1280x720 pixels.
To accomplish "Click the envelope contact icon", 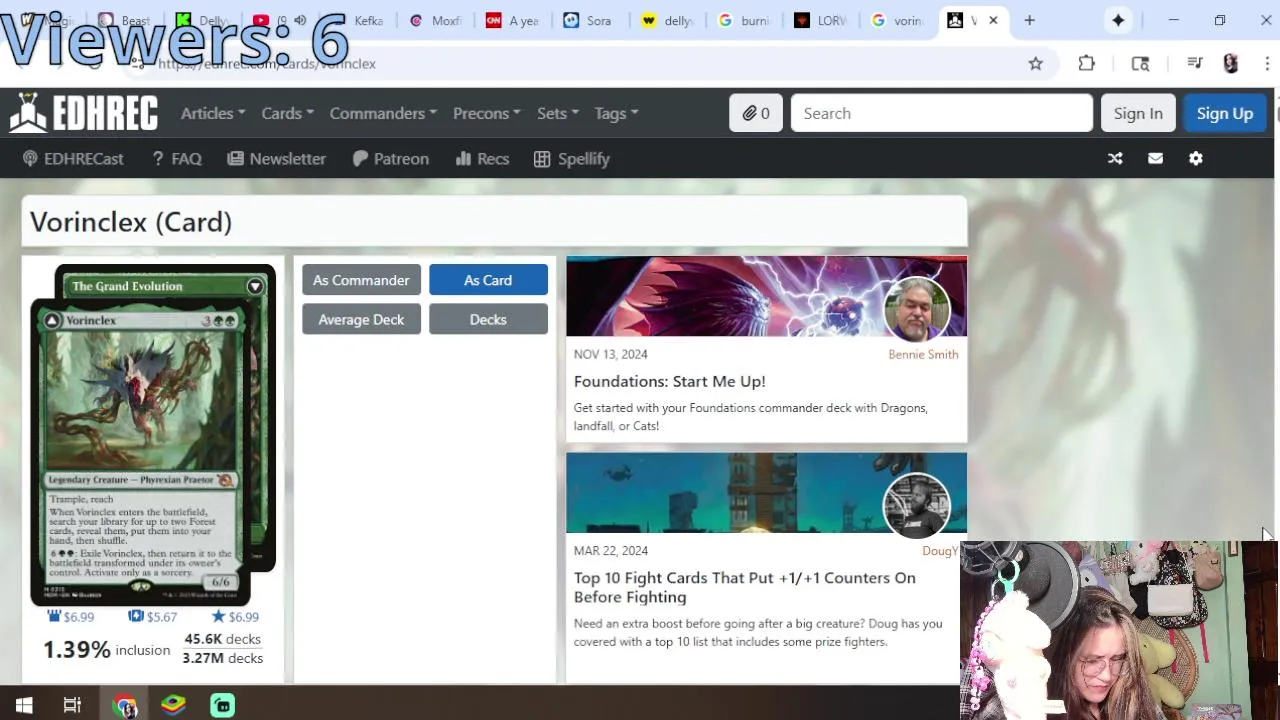I will (x=1155, y=158).
